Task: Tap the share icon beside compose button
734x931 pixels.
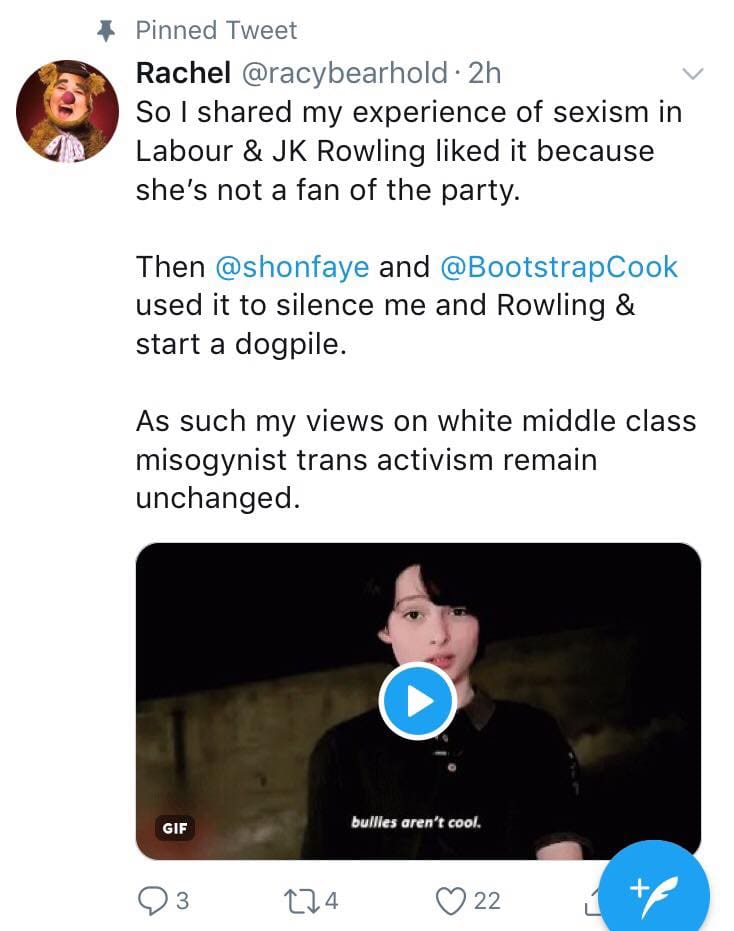Action: [593, 904]
